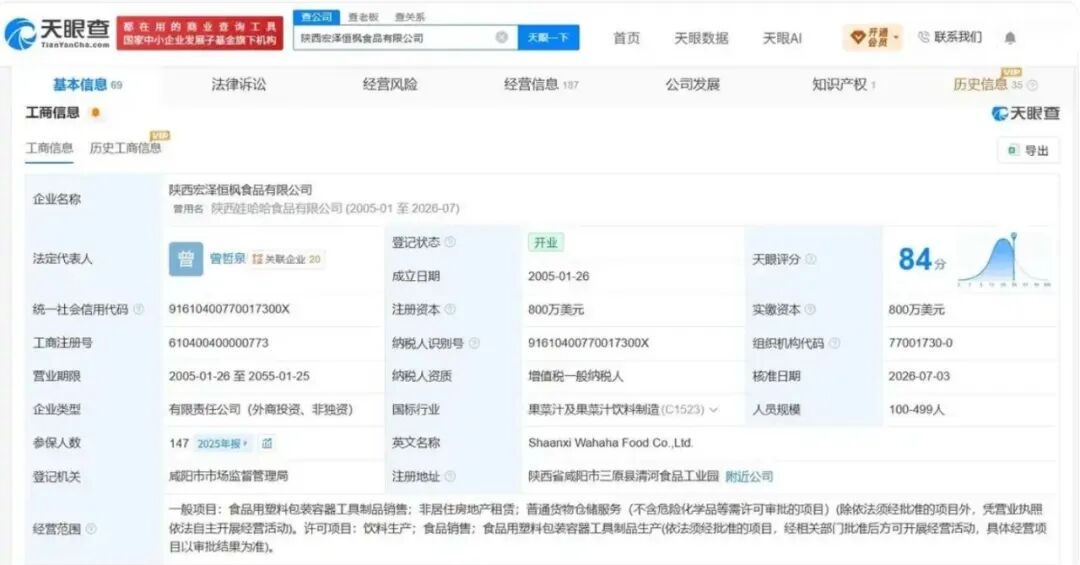Select registration authority 咸阳市市场监督管理局
Screen dimensions: 1080x565
coord(228,476)
